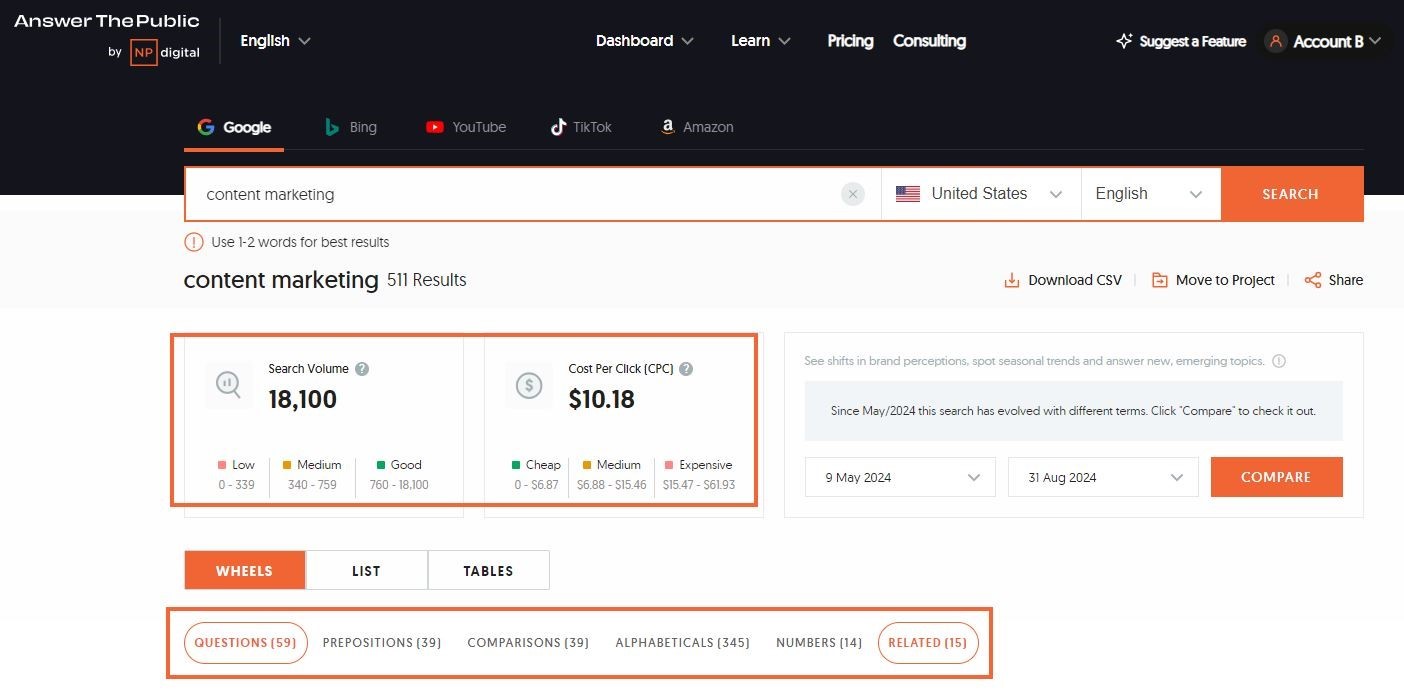
Task: Open the 31 Aug 2024 date dropdown
Action: coord(1103,477)
